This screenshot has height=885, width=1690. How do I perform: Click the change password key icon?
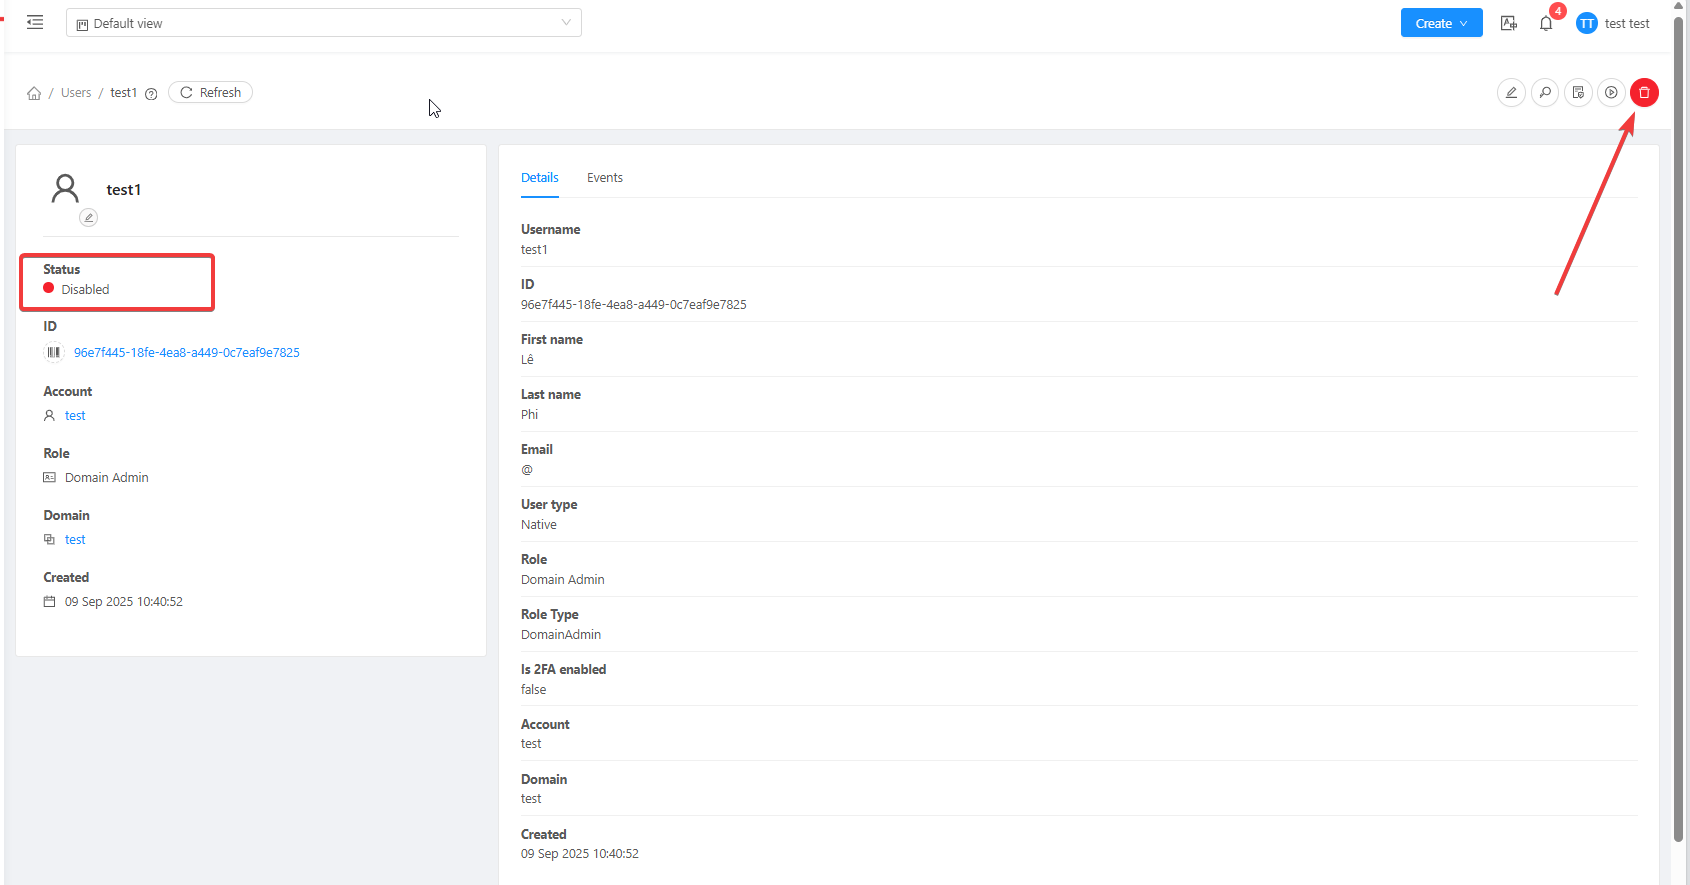point(1545,93)
